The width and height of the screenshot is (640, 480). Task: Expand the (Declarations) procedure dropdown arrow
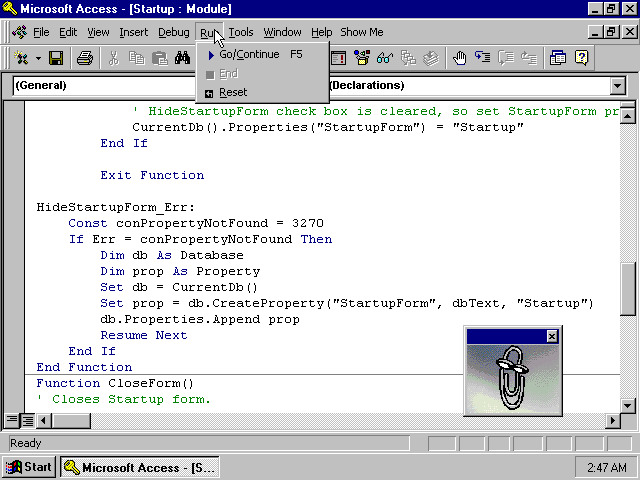(618, 86)
